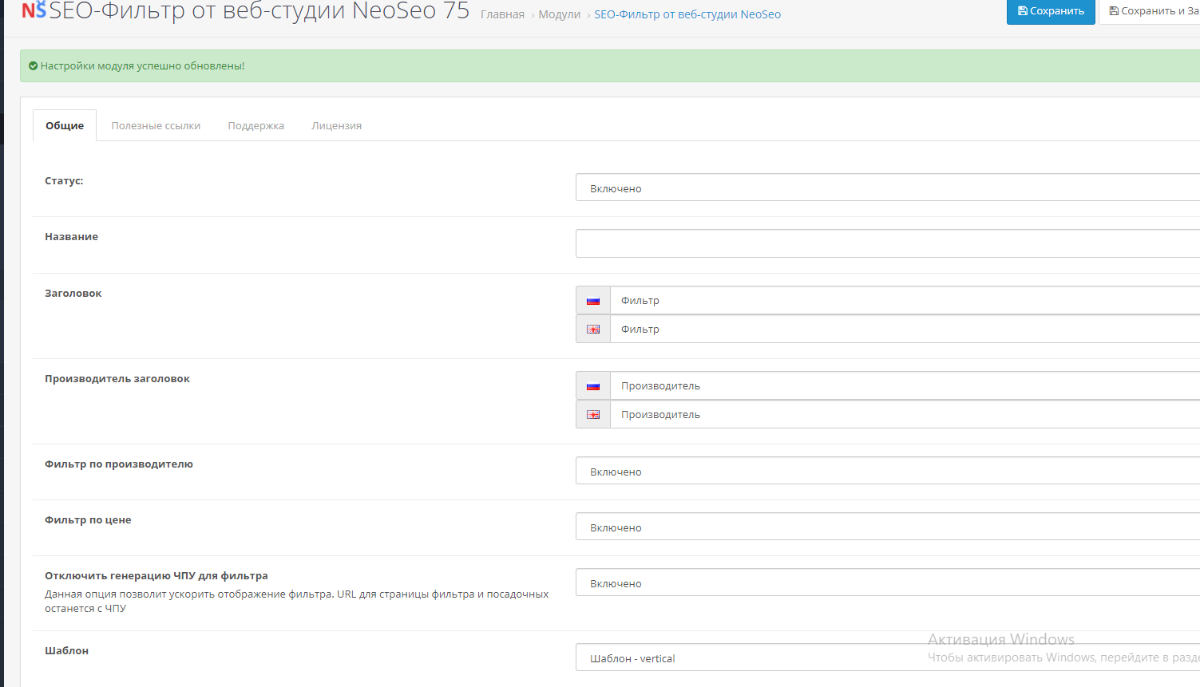The height and width of the screenshot is (687, 1200).
Task: Open the Отключить генерацию ЧПУ dropdown
Action: pyautogui.click(x=888, y=583)
